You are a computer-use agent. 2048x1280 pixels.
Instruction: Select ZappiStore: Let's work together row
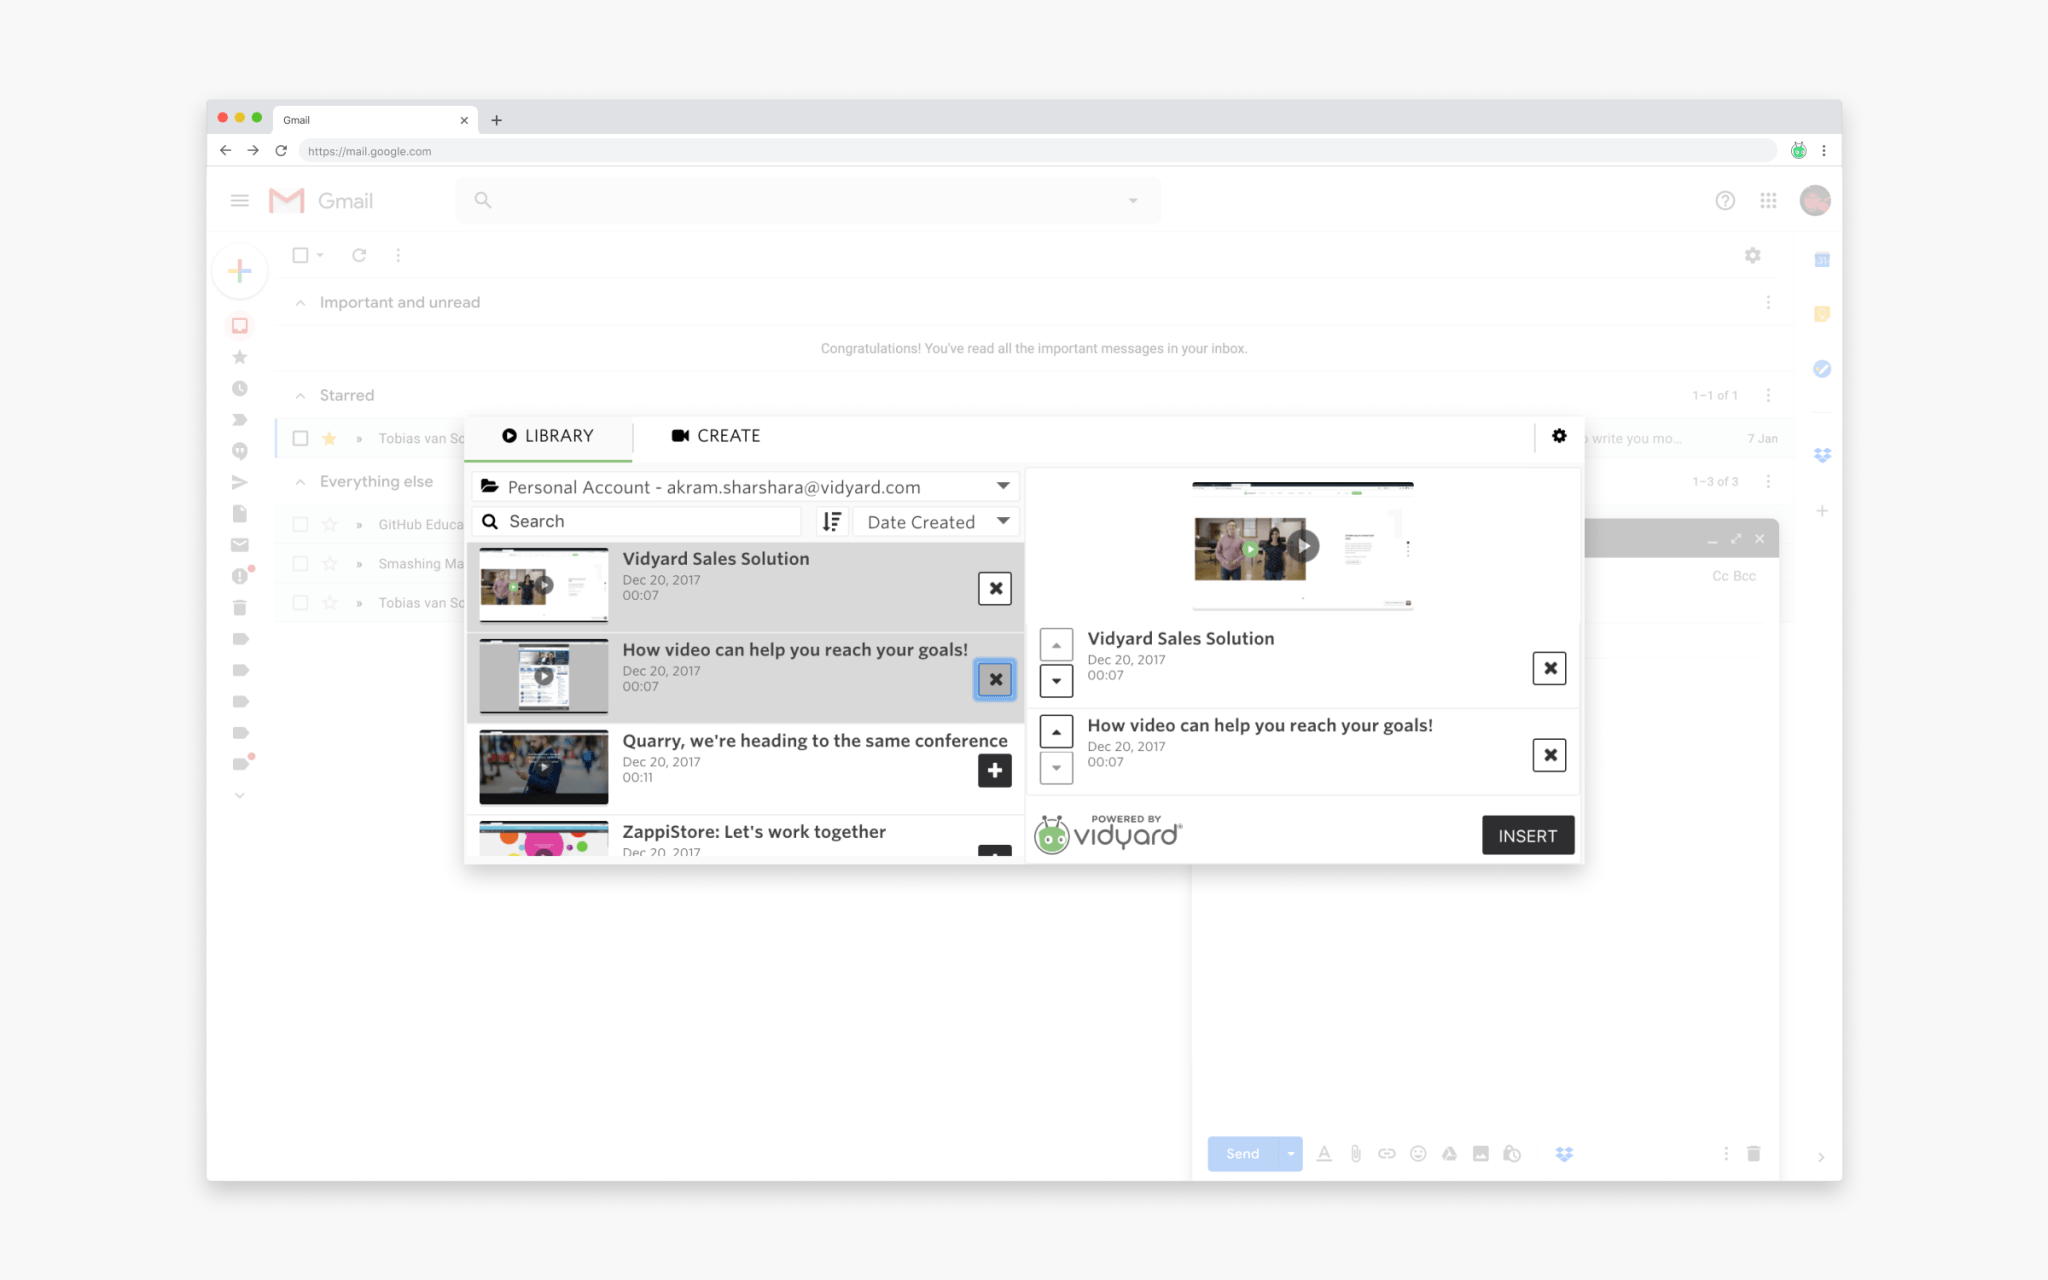745,838
